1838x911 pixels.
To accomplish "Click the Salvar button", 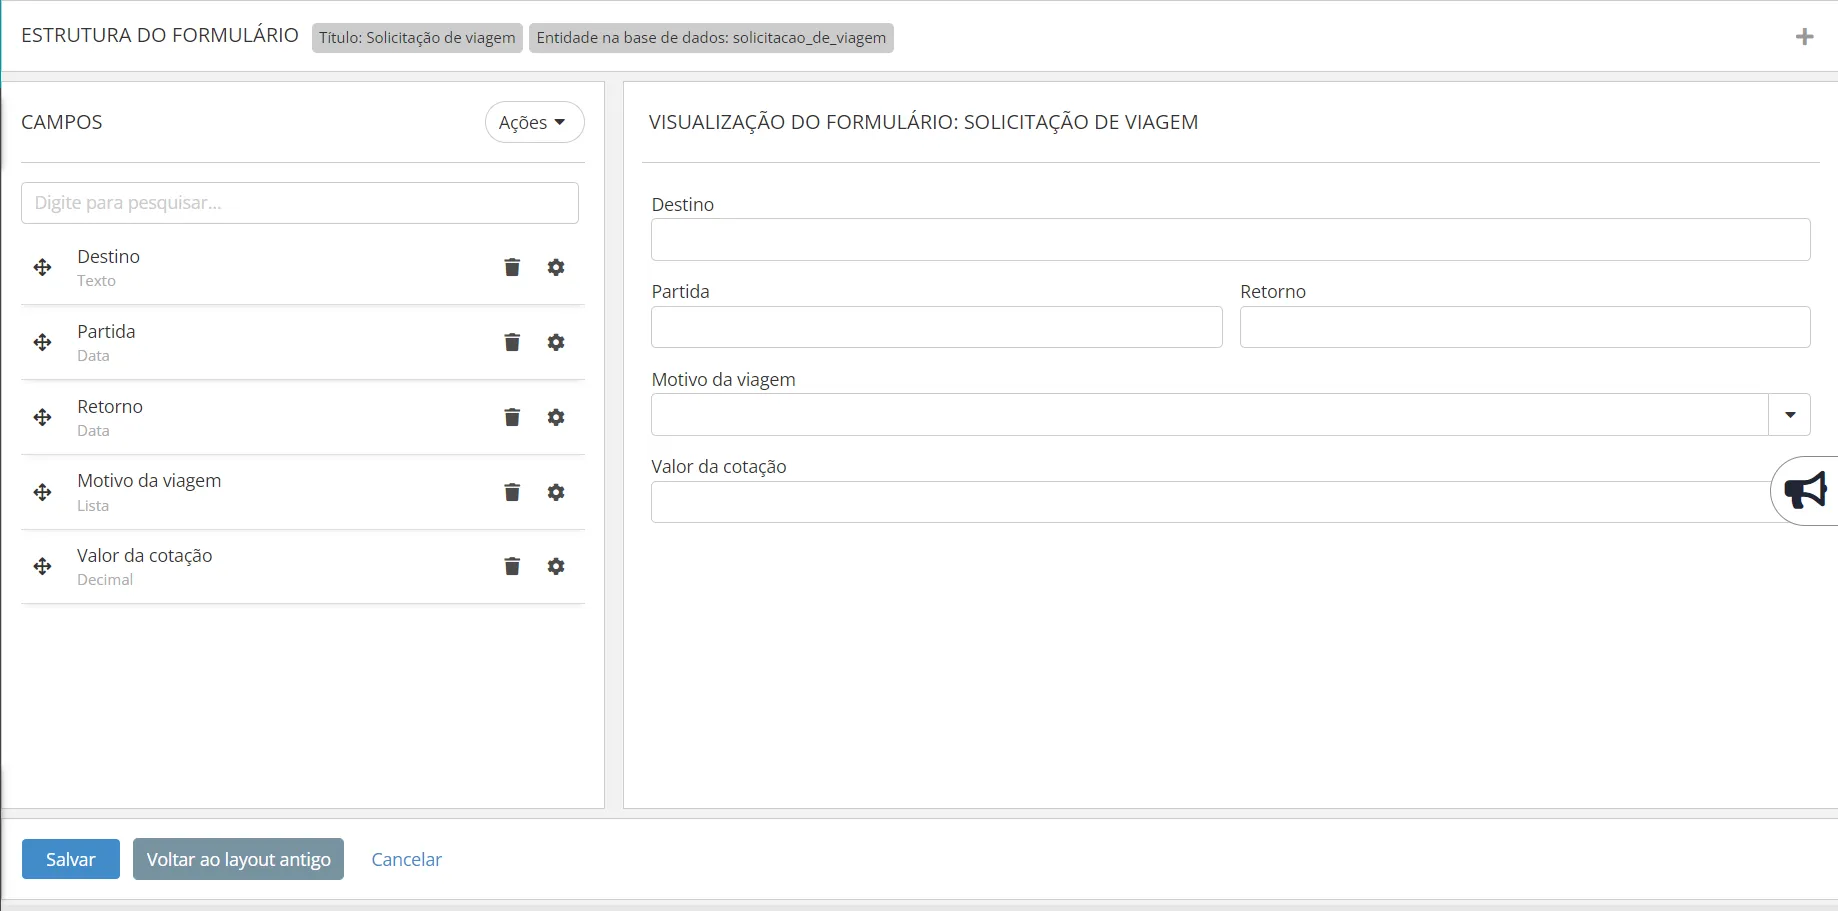I will [71, 859].
